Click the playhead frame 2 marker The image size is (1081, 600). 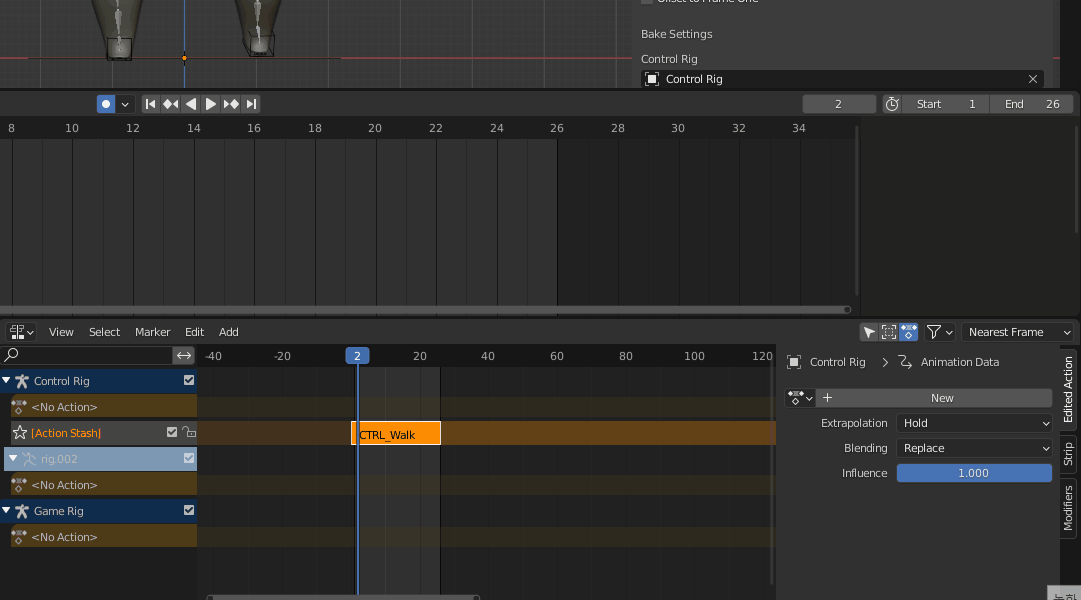[357, 356]
